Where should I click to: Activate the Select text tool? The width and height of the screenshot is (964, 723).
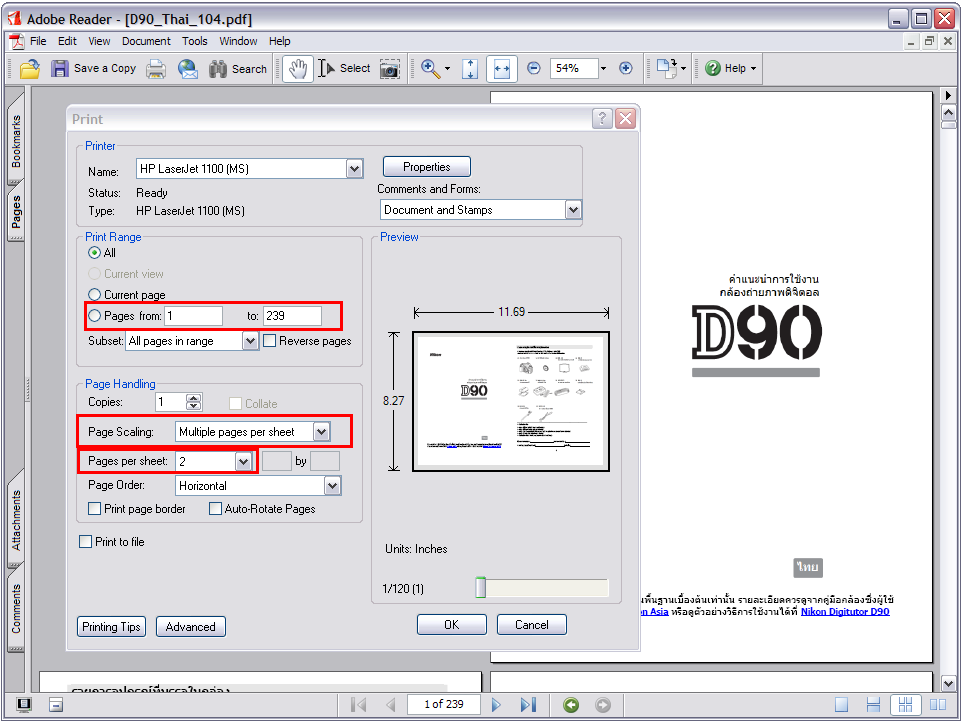coord(344,69)
